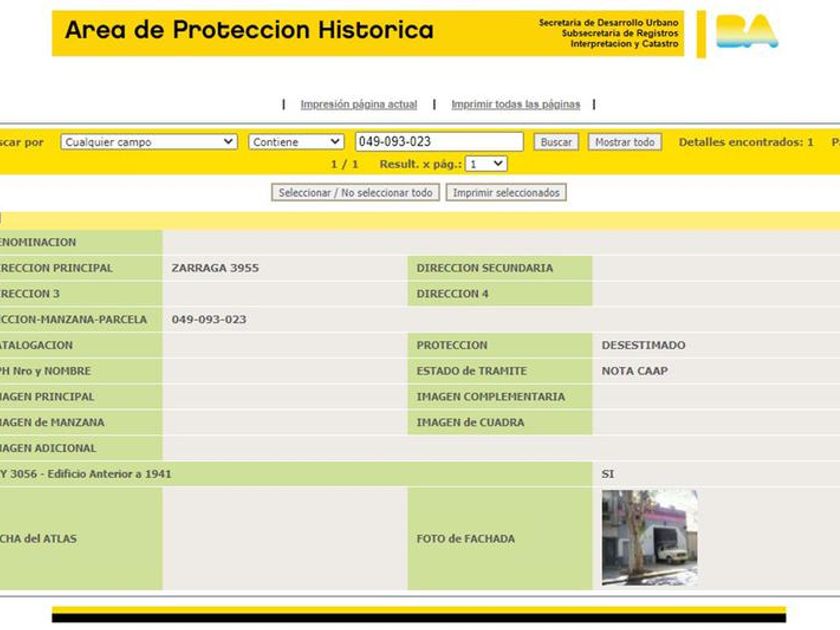Screen dimensions: 840x630
Task: Click the 'Imprimir seleccionados' button
Action: coord(505,192)
